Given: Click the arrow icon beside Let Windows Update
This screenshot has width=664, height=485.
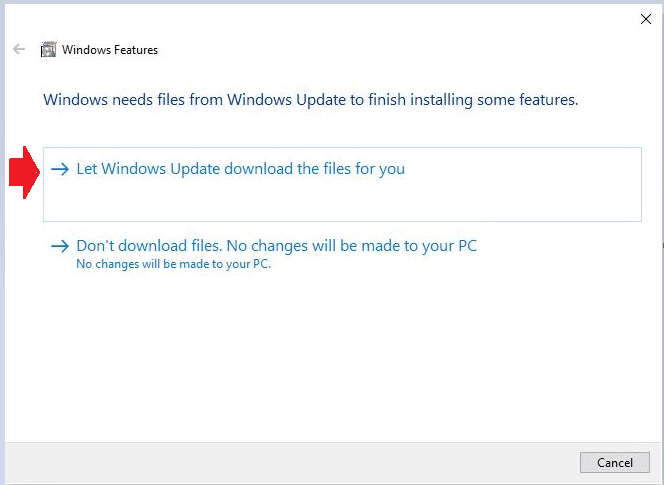Looking at the screenshot, I should (x=61, y=169).
